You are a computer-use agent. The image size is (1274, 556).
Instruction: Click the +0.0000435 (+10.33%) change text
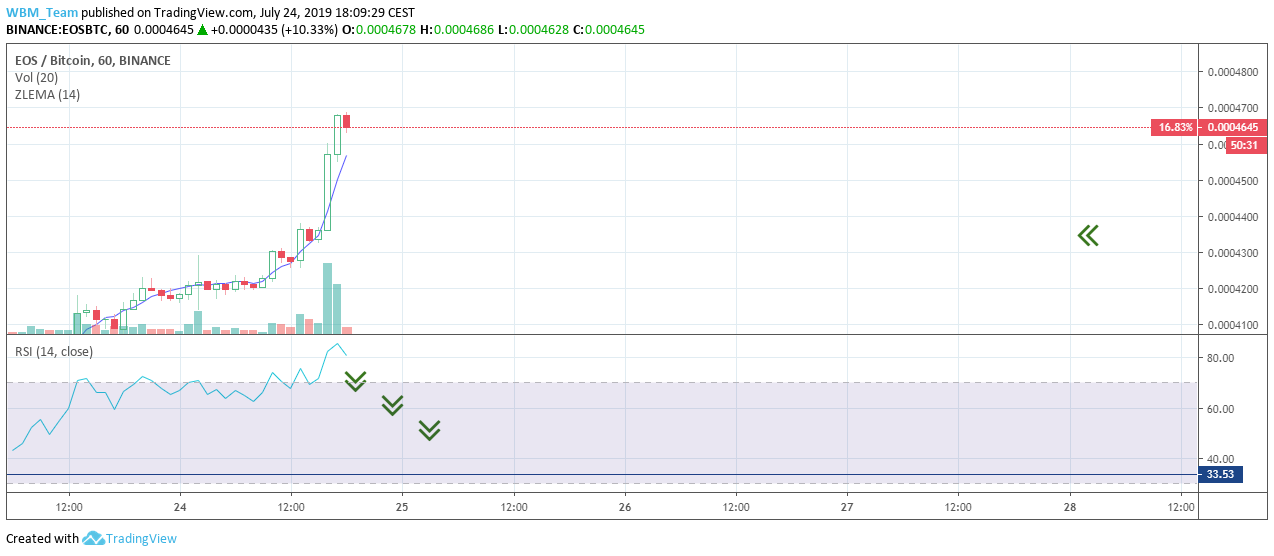click(275, 30)
